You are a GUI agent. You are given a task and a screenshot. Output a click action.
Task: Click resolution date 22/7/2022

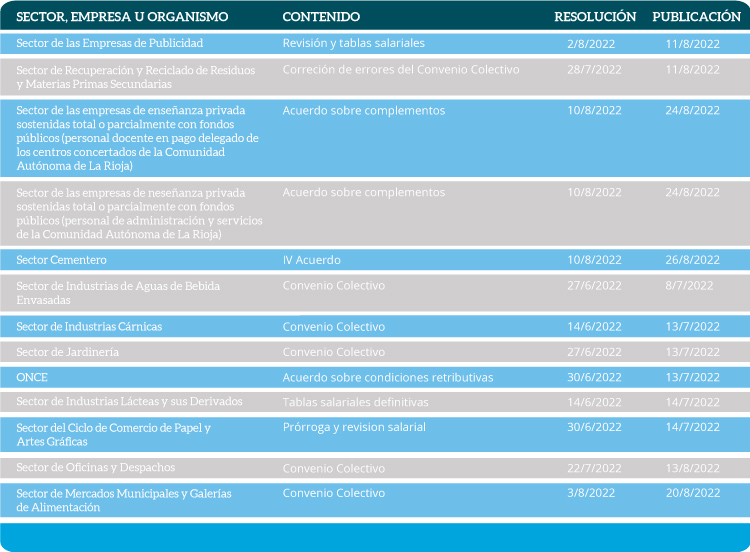[x=594, y=468]
